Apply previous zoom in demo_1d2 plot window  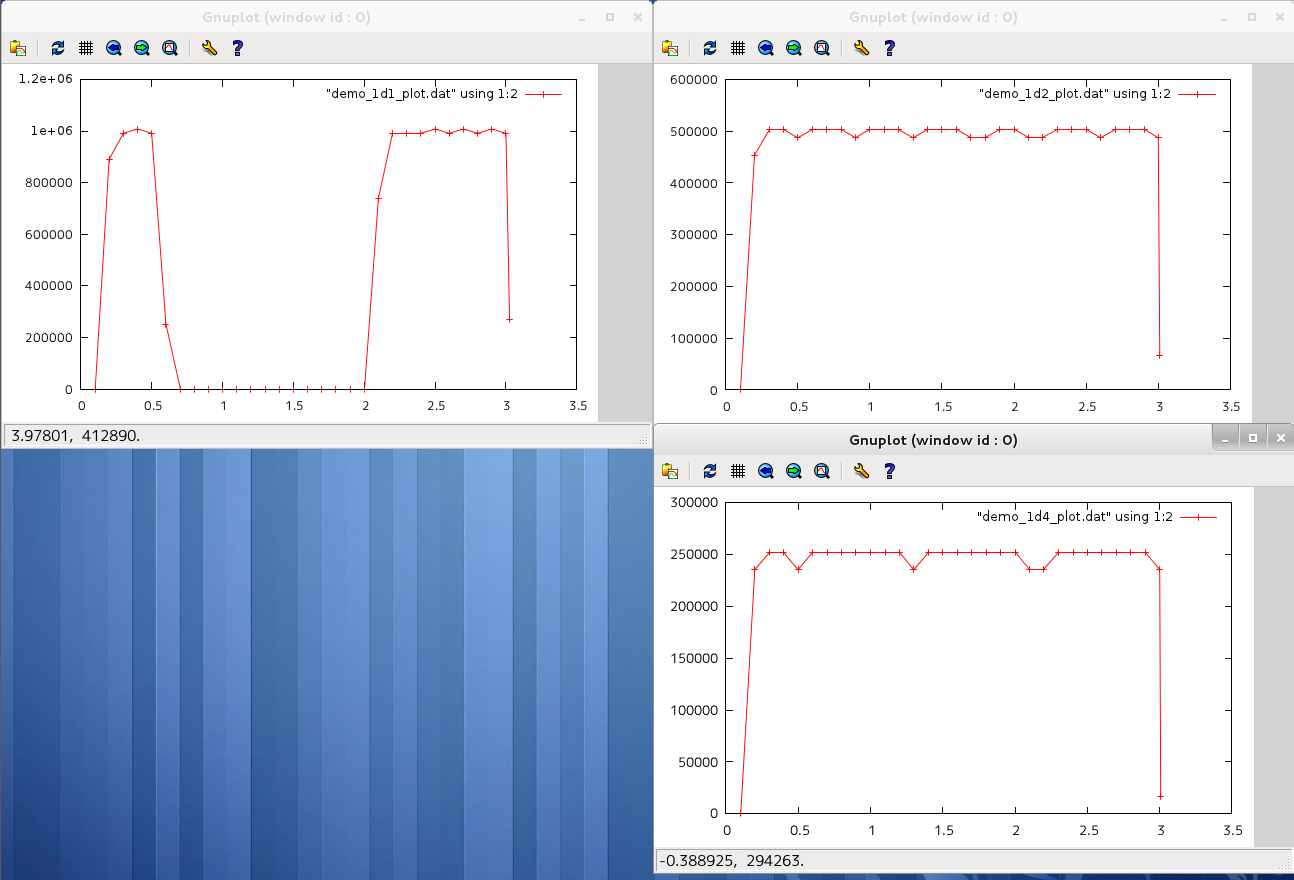(766, 47)
